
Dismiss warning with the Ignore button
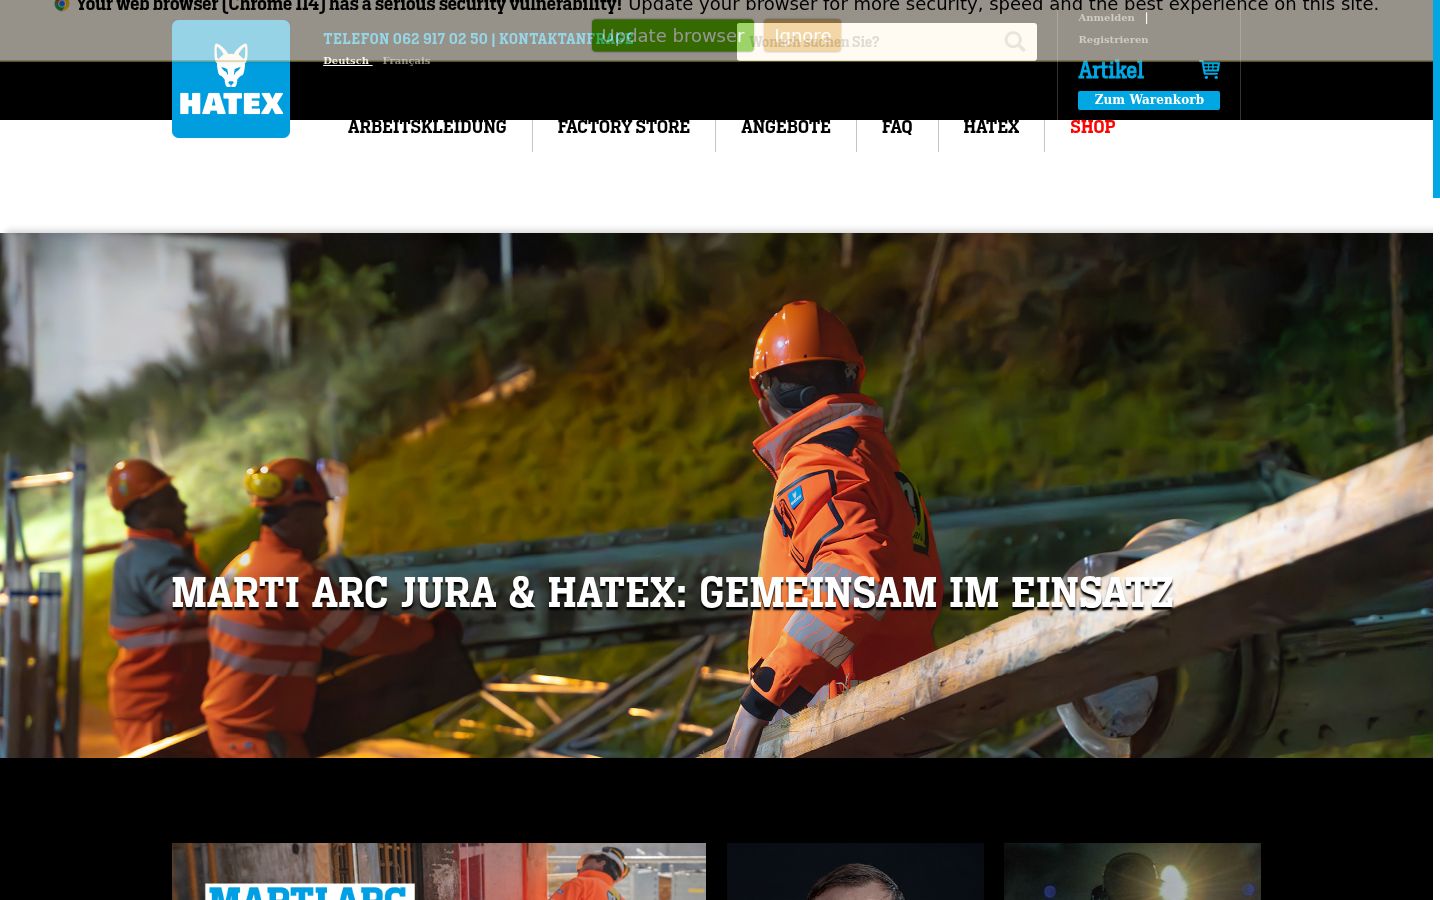pyautogui.click(x=802, y=36)
